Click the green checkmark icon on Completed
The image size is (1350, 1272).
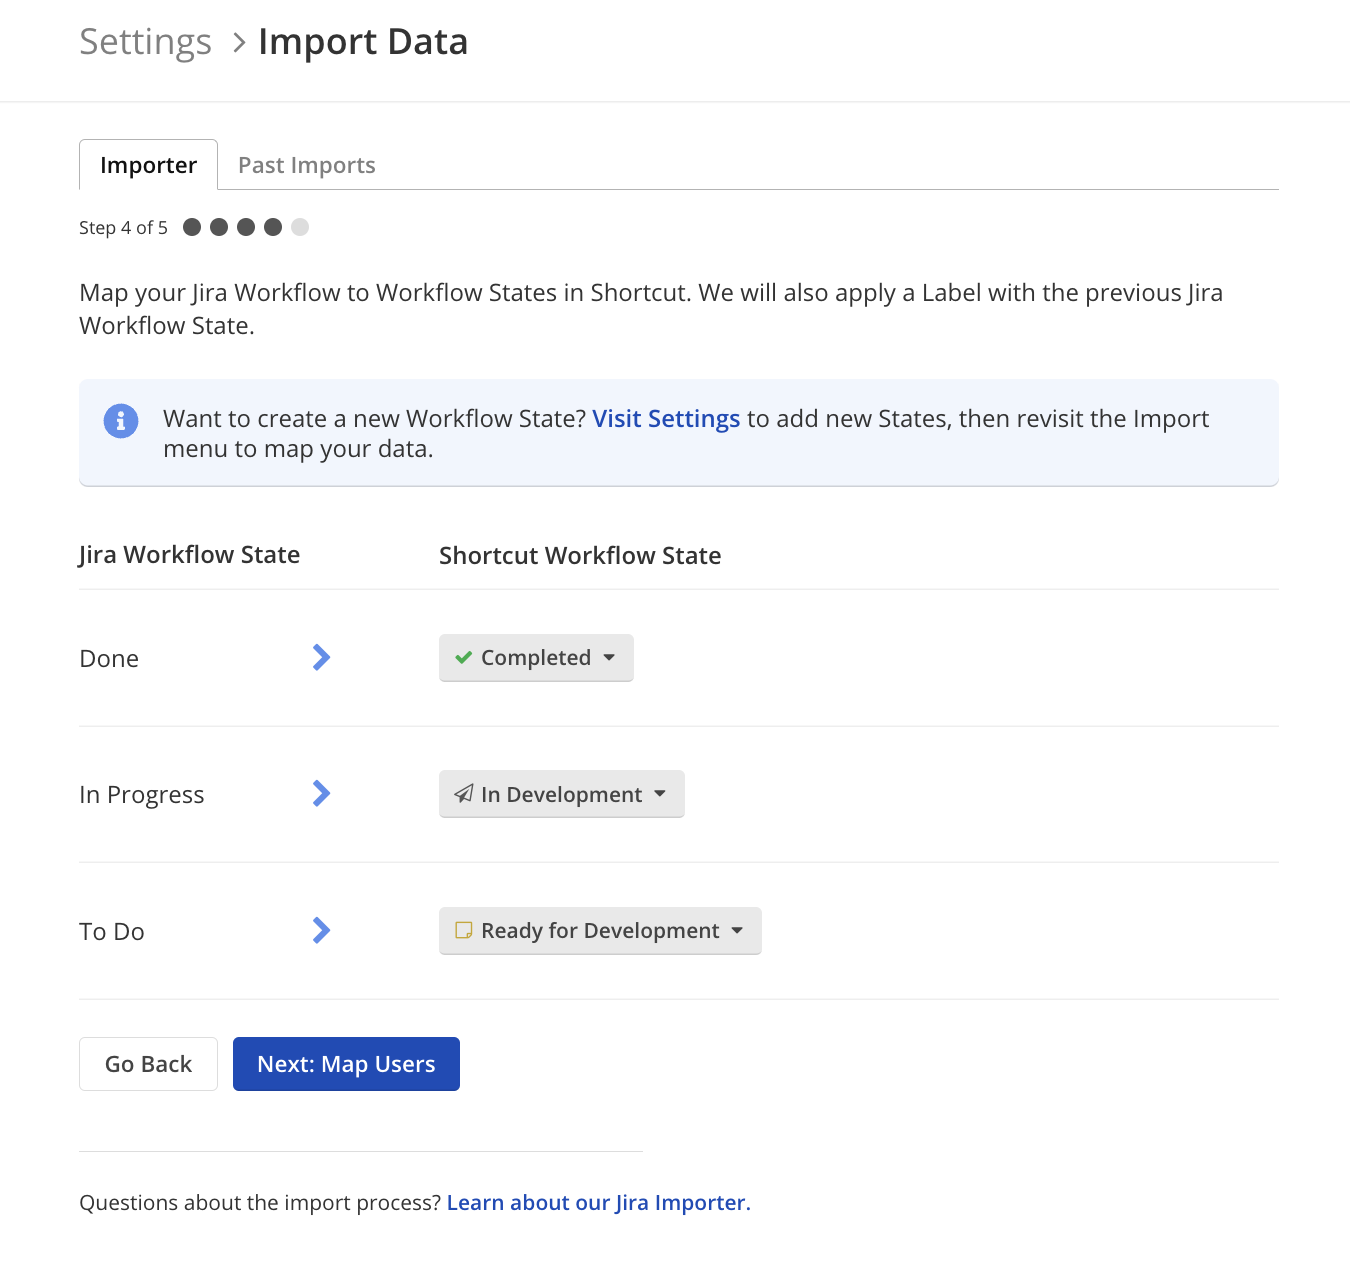pos(463,658)
